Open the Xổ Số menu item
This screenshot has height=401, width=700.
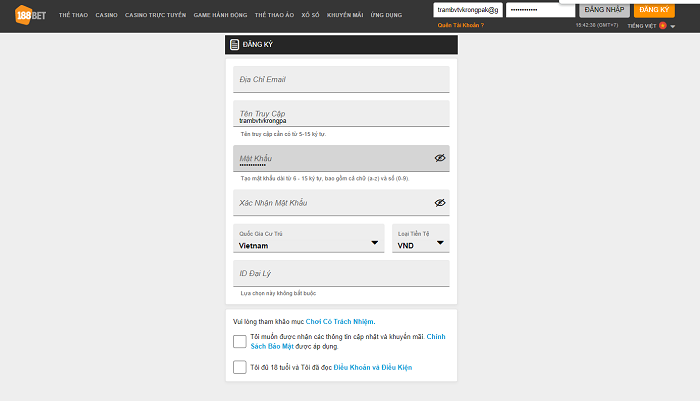click(308, 16)
